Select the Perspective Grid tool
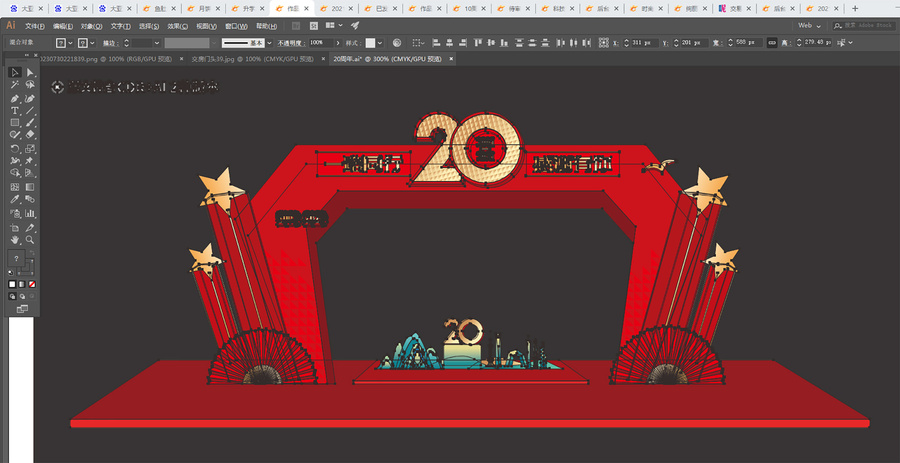 tap(30, 173)
